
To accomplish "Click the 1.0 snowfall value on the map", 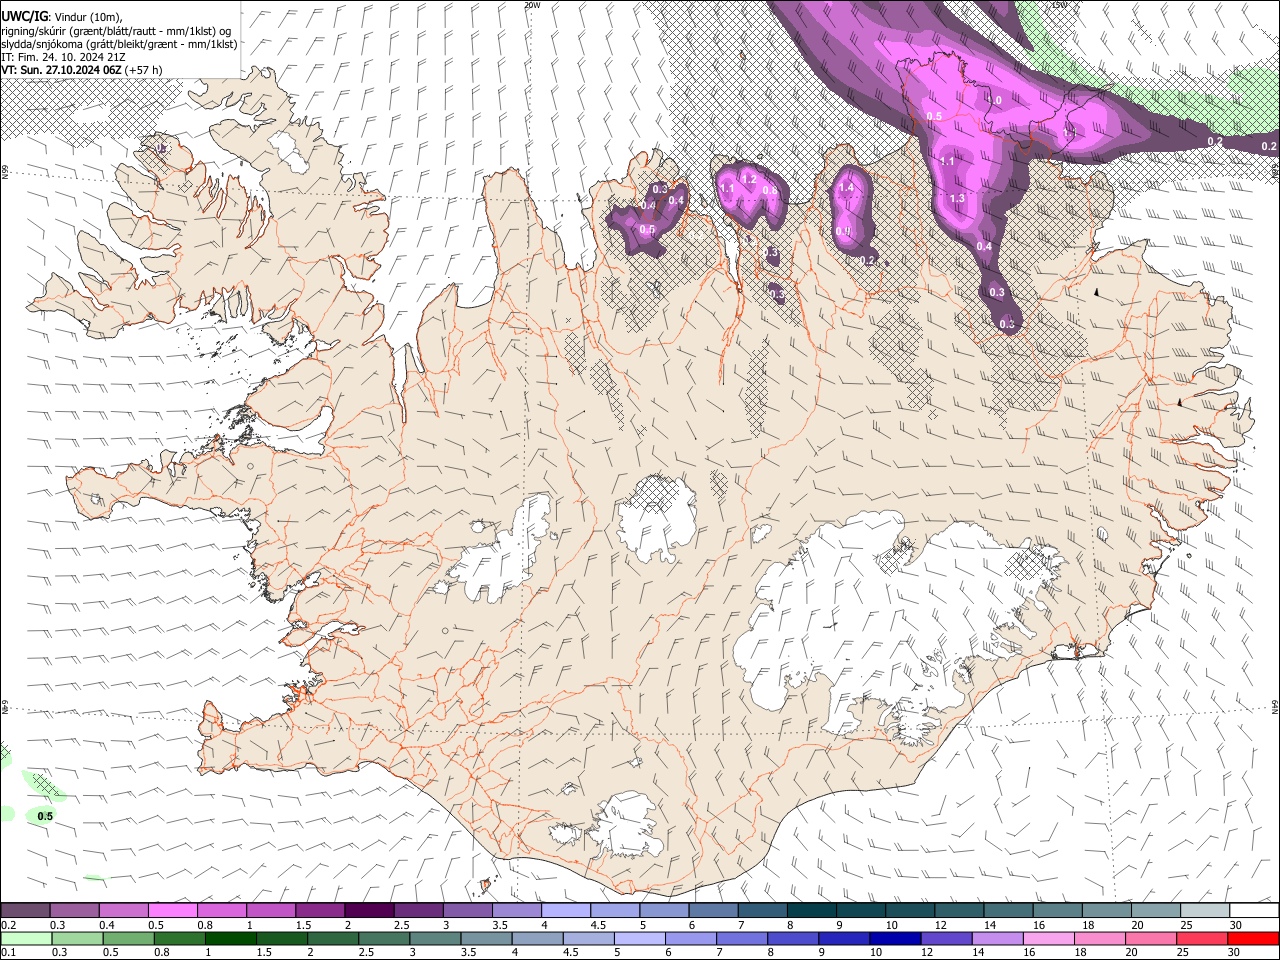I will pyautogui.click(x=993, y=100).
